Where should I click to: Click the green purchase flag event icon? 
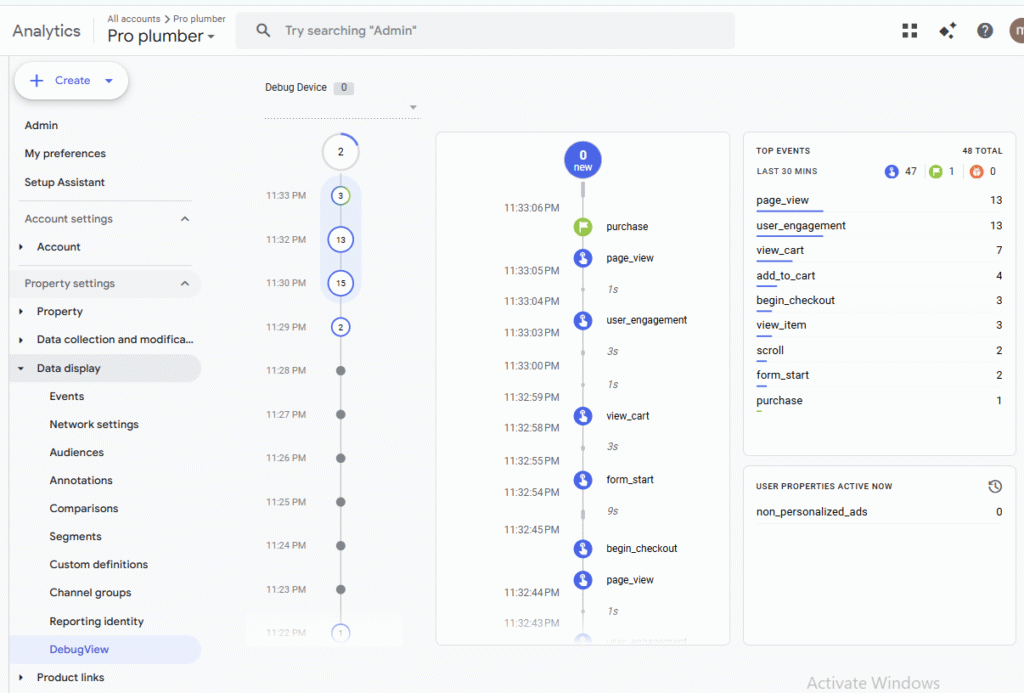click(583, 227)
